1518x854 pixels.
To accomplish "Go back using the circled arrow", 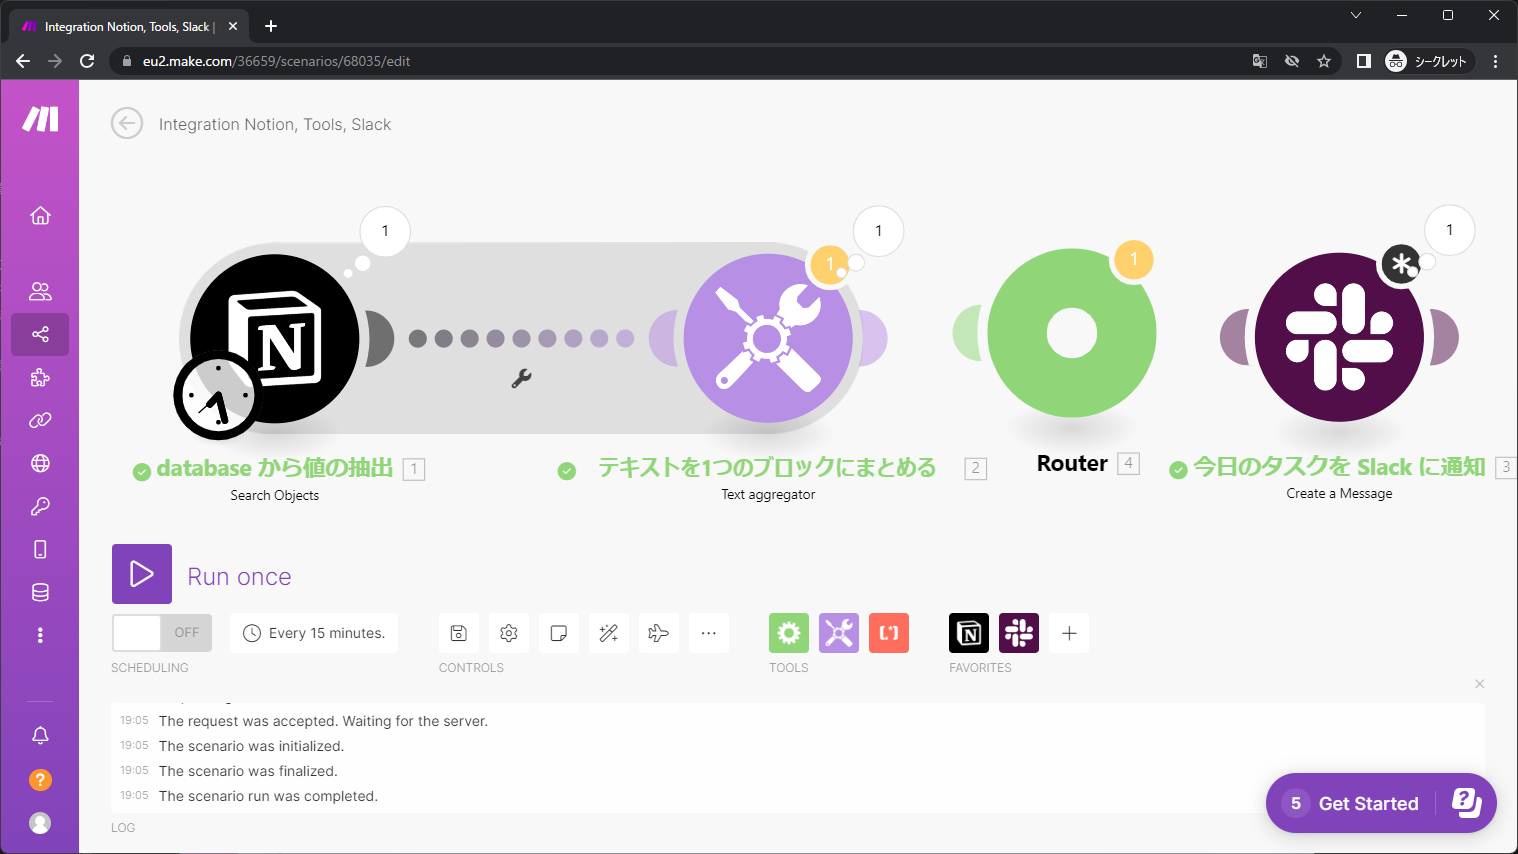I will pyautogui.click(x=127, y=124).
